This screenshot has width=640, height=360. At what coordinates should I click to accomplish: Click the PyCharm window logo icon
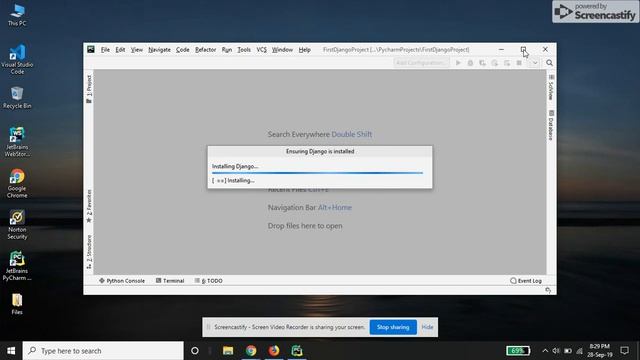[91, 49]
